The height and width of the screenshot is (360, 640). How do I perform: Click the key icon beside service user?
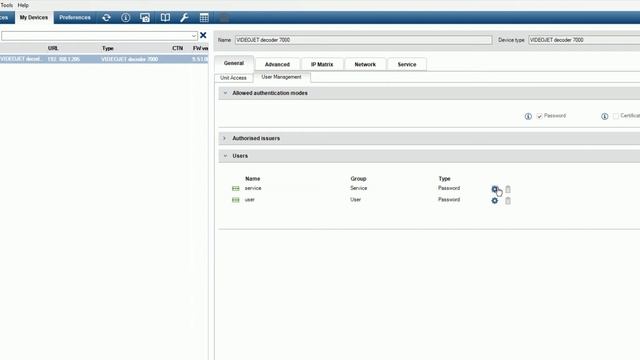point(236,189)
